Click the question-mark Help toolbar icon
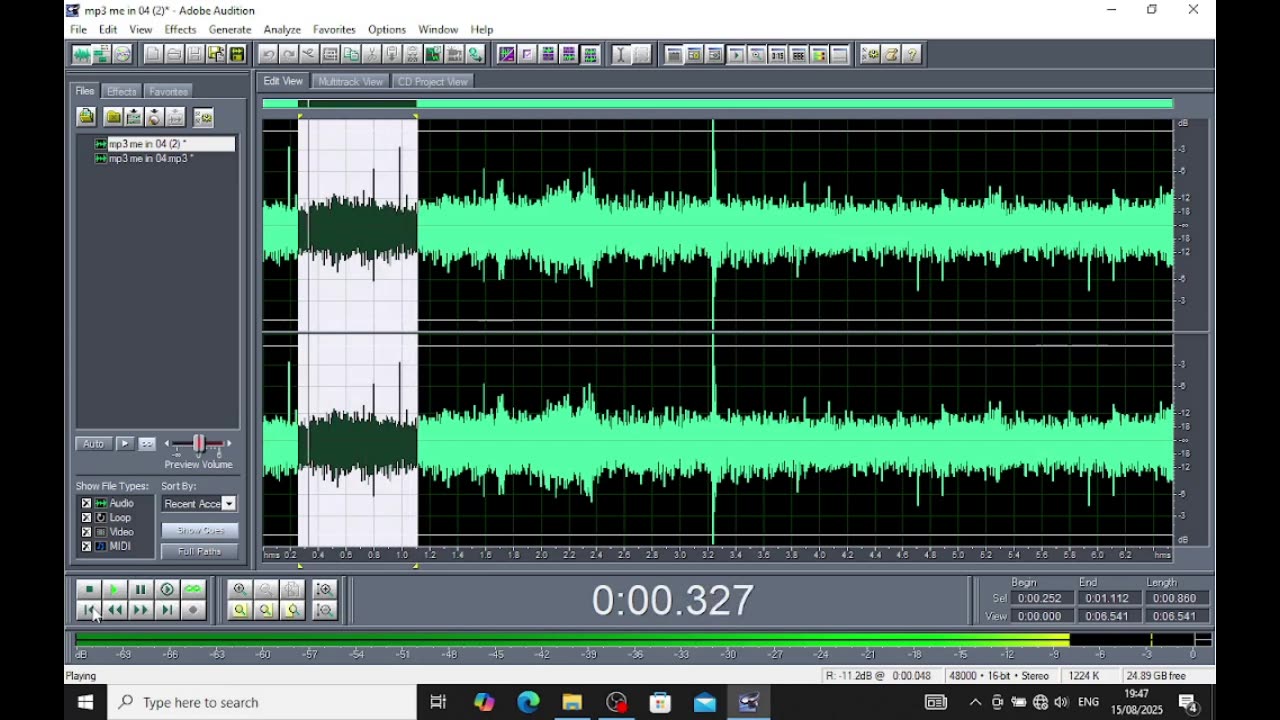 click(x=912, y=54)
